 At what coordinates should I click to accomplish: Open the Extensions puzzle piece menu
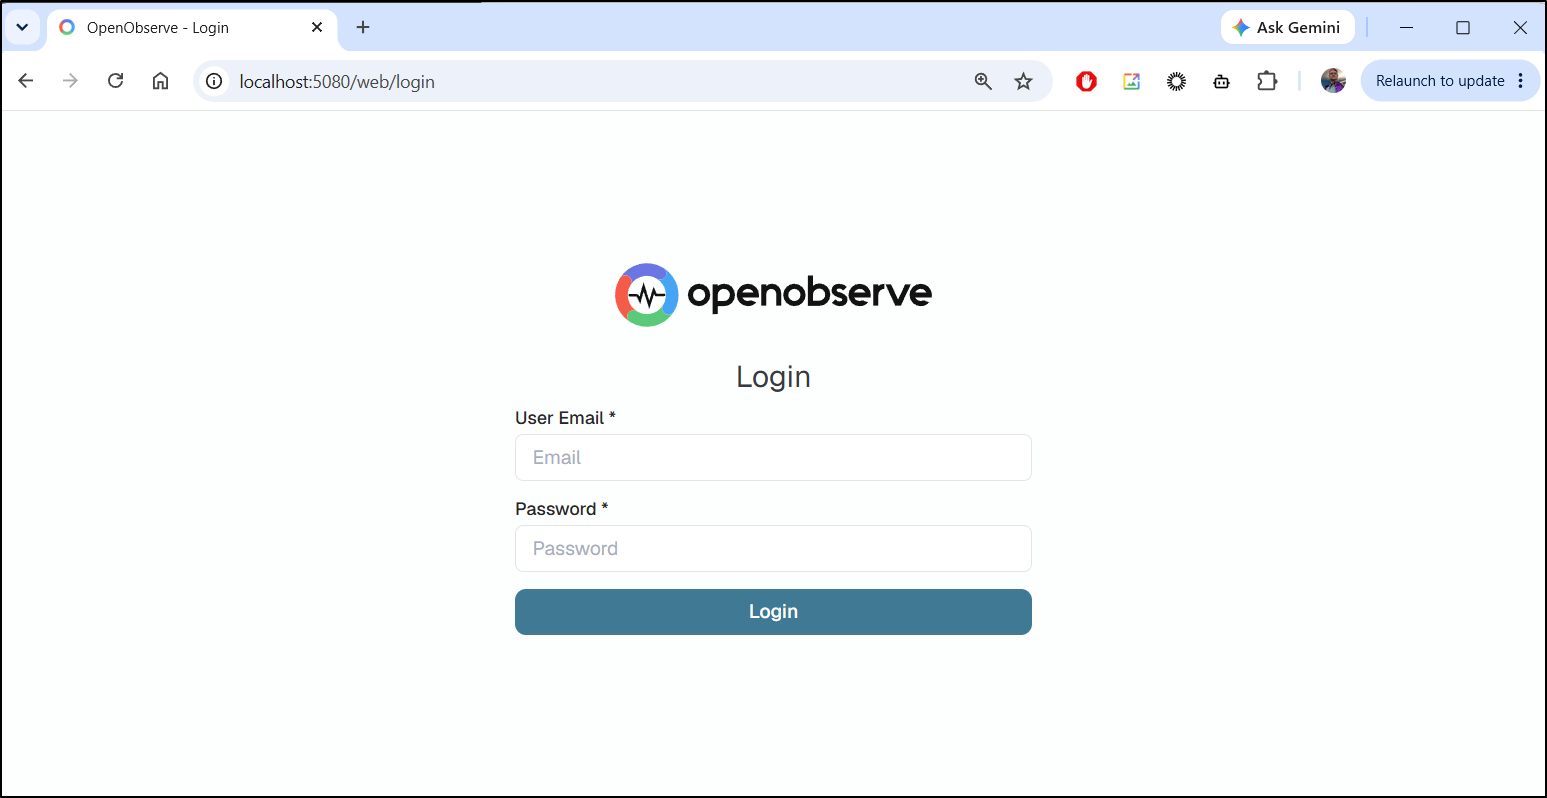(1267, 81)
